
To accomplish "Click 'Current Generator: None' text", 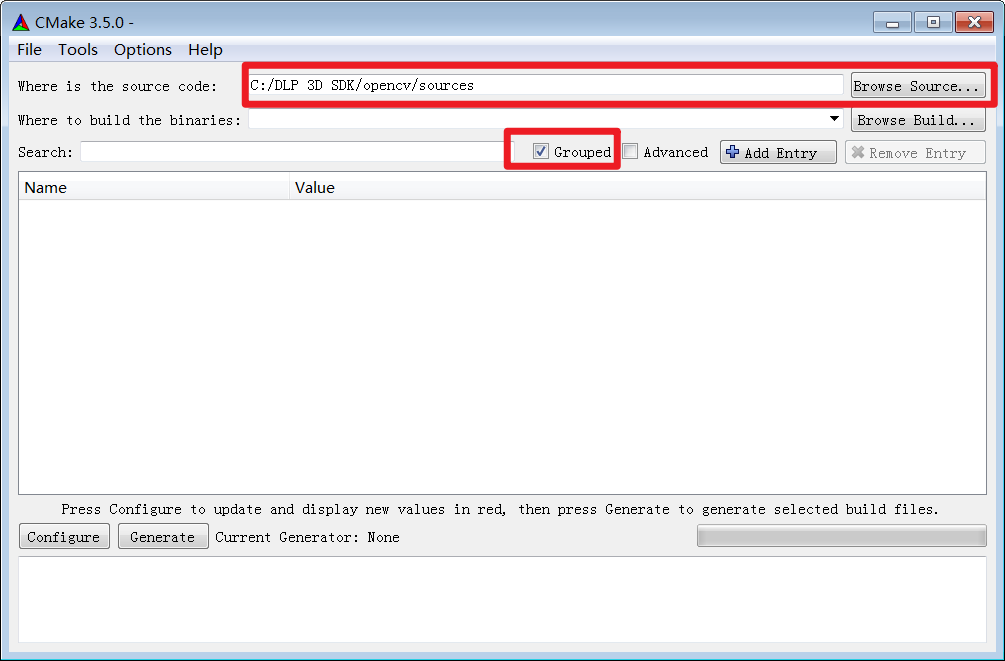I will point(307,537).
